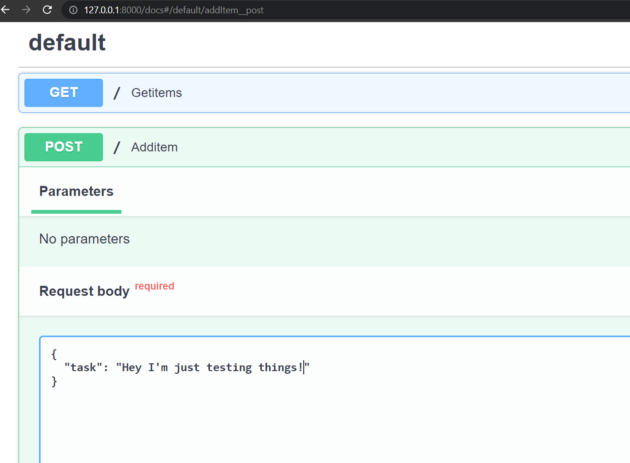
Task: Click the Request body heading
Action: click(x=84, y=291)
